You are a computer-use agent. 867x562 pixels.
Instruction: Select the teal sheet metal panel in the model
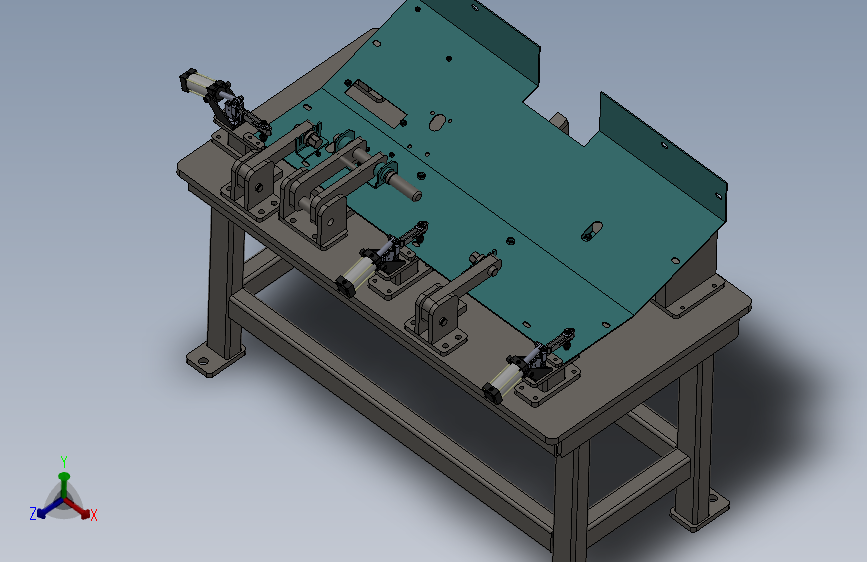(498, 183)
